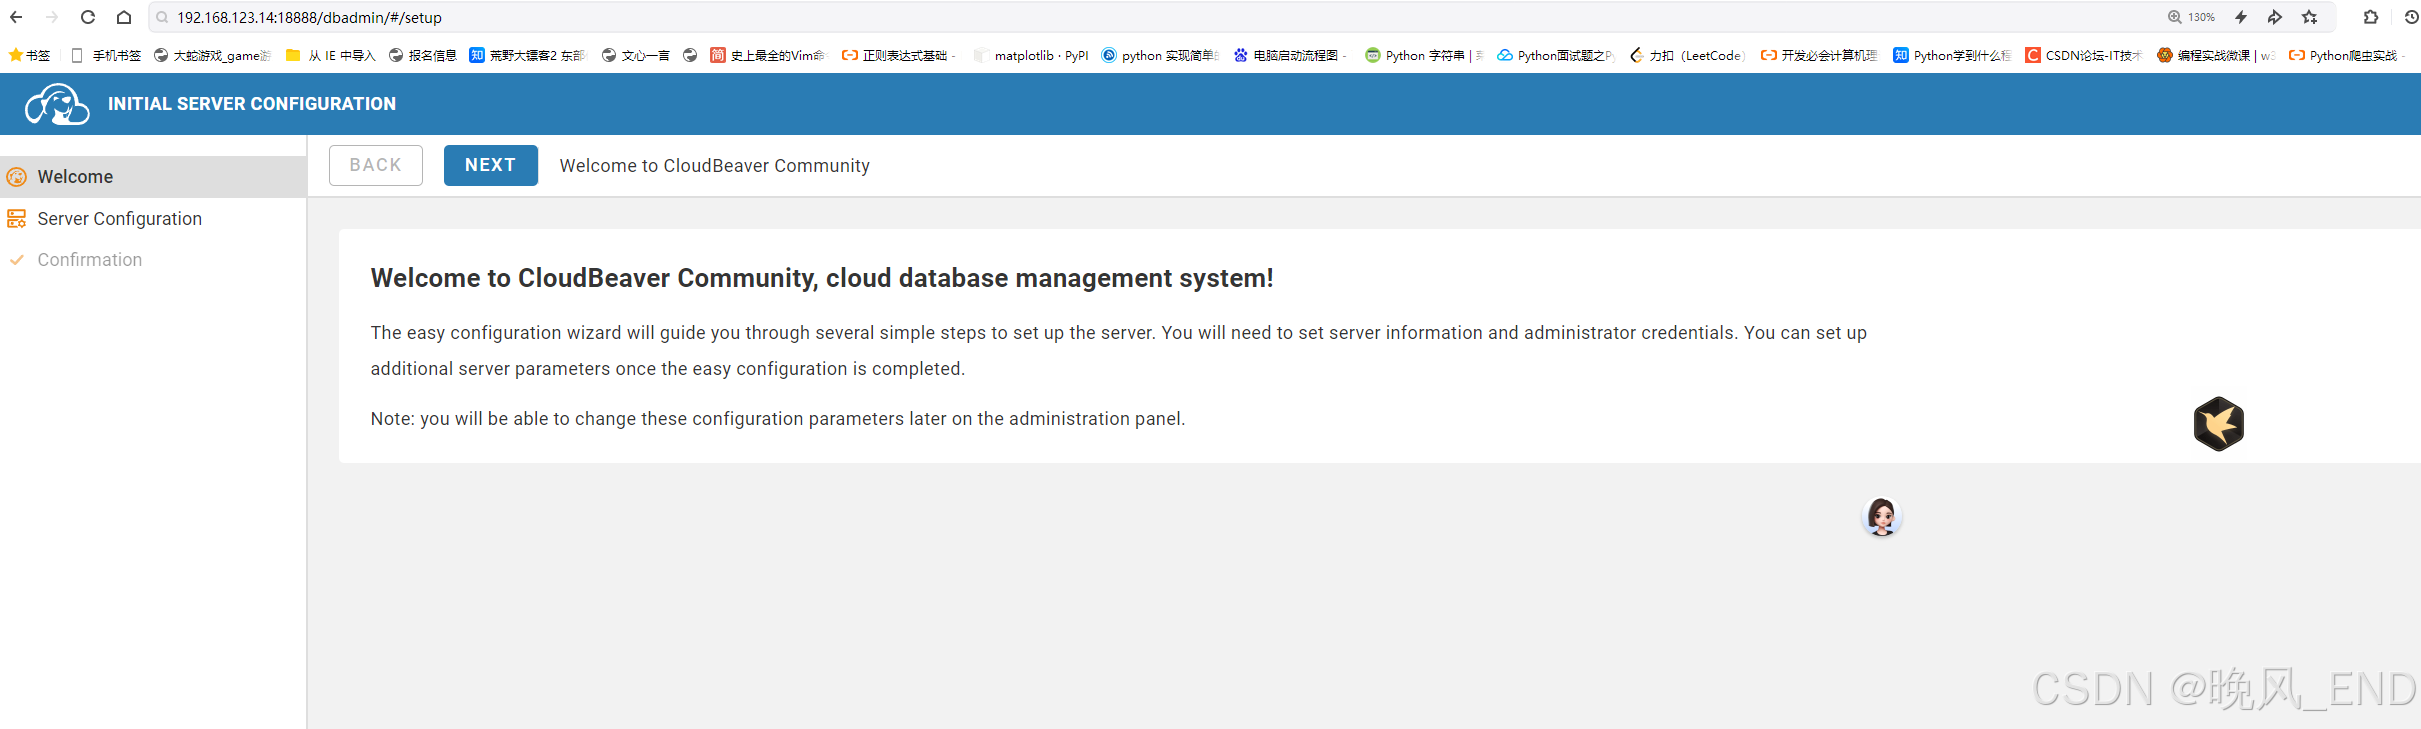Open the Python面试题 bookmark
The height and width of the screenshot is (729, 2421).
[x=1555, y=56]
